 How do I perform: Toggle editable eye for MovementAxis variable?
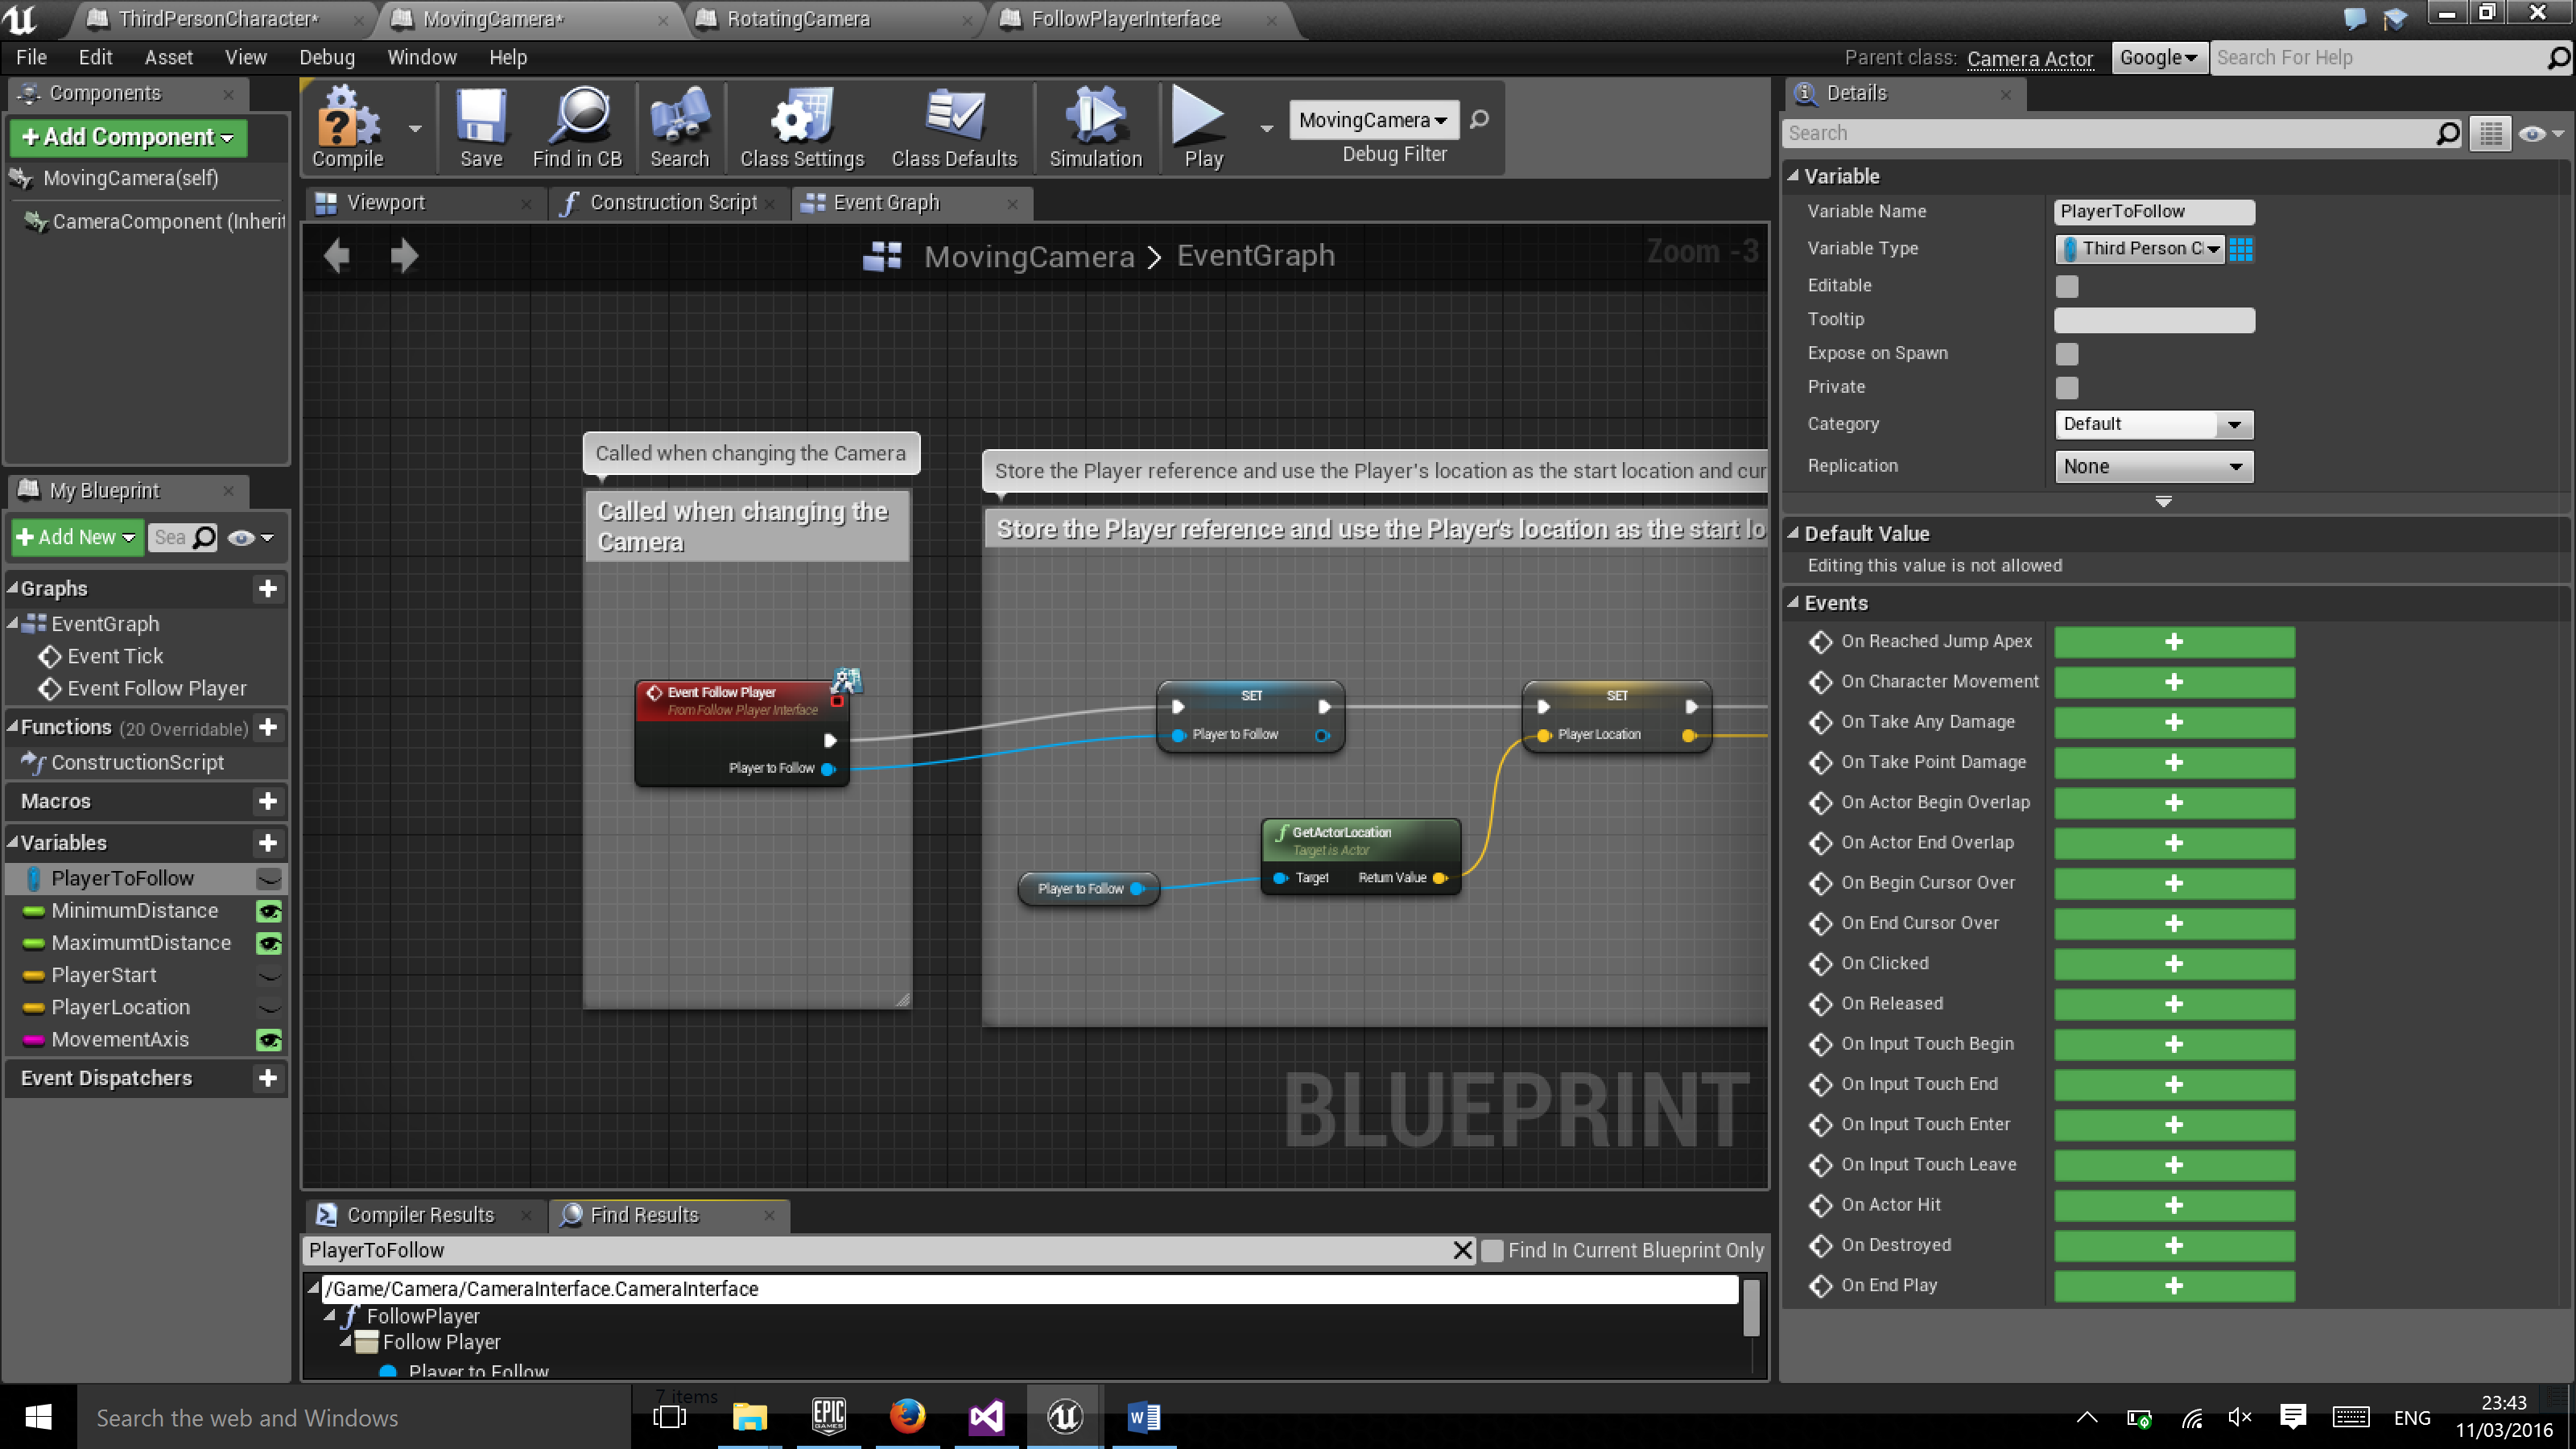[269, 1040]
